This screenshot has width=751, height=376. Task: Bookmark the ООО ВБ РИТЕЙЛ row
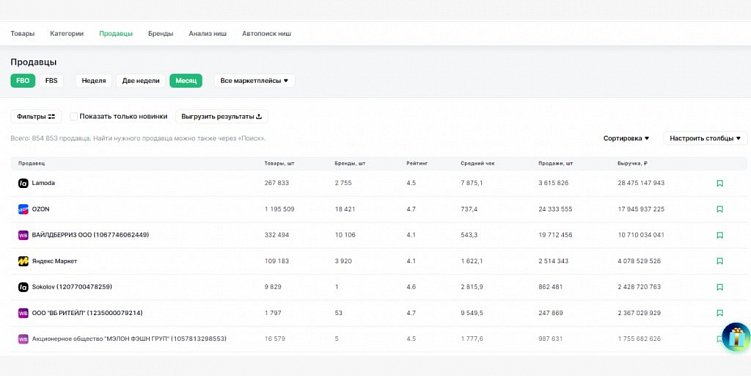(719, 313)
